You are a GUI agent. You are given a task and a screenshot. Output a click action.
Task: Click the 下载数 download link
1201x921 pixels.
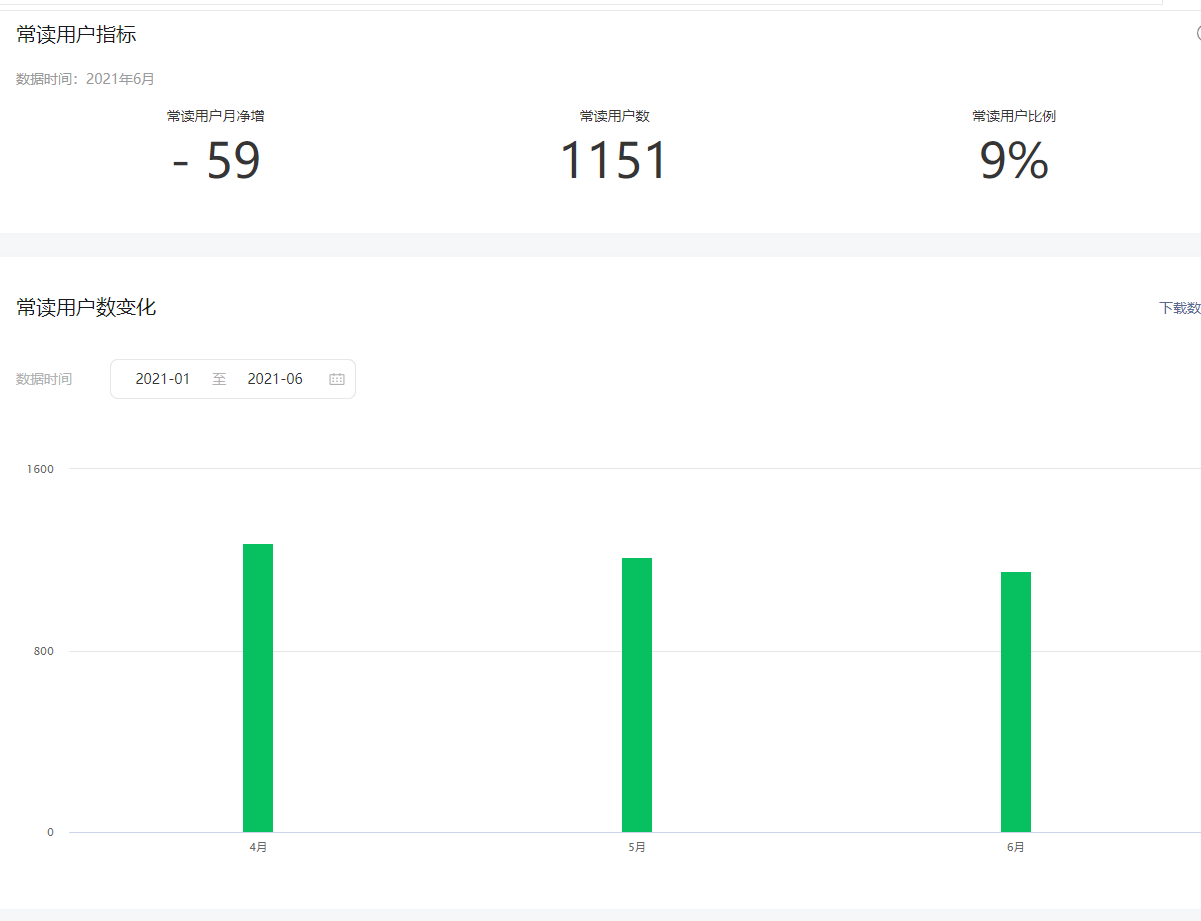[1180, 308]
